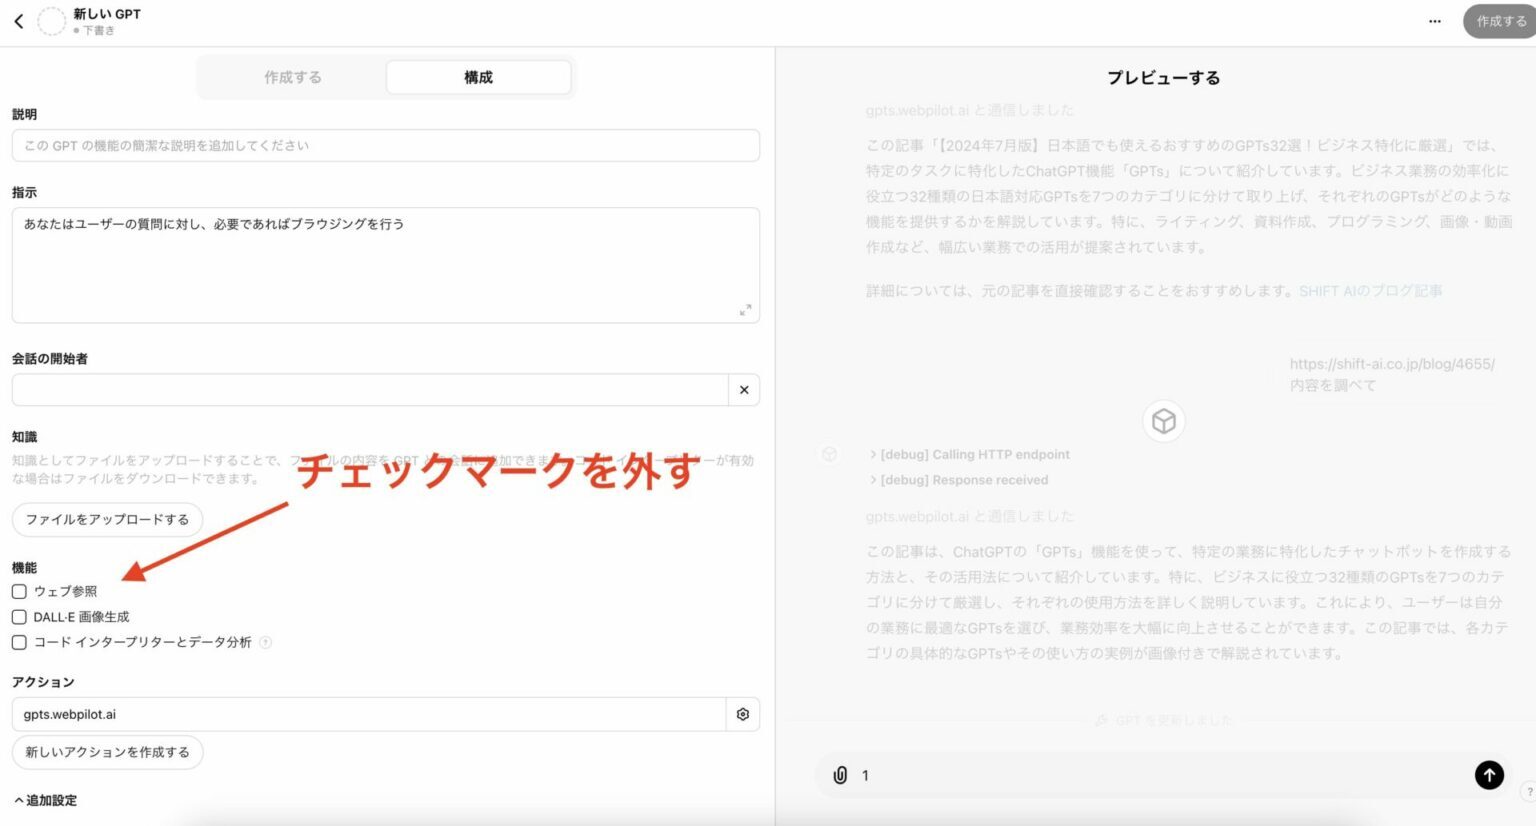Switch to the 作成する tab

[x=292, y=77]
